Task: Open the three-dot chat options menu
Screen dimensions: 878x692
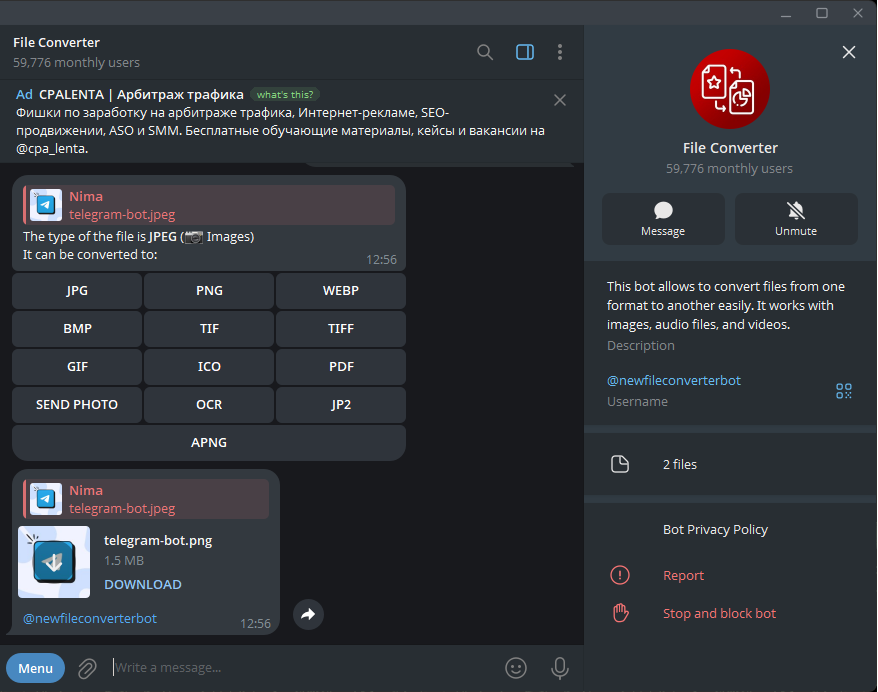Action: coord(560,52)
